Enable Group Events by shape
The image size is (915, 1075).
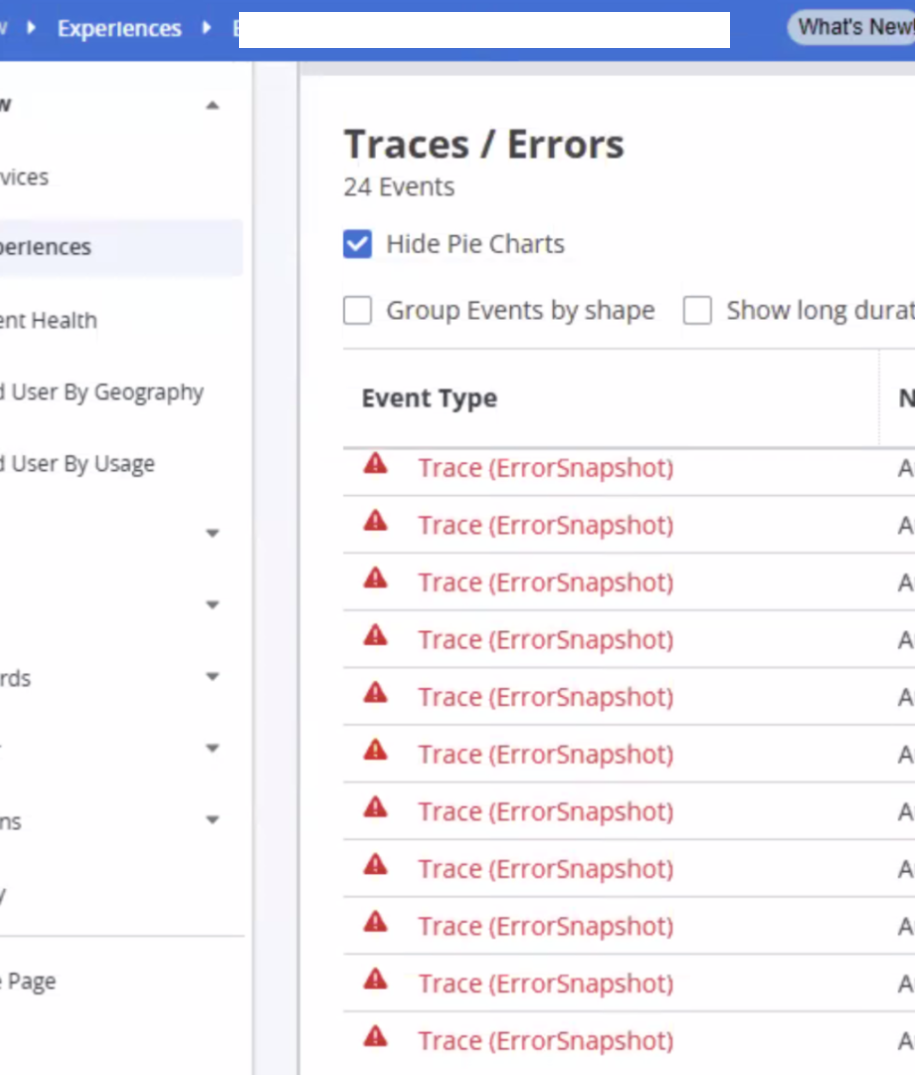357,311
